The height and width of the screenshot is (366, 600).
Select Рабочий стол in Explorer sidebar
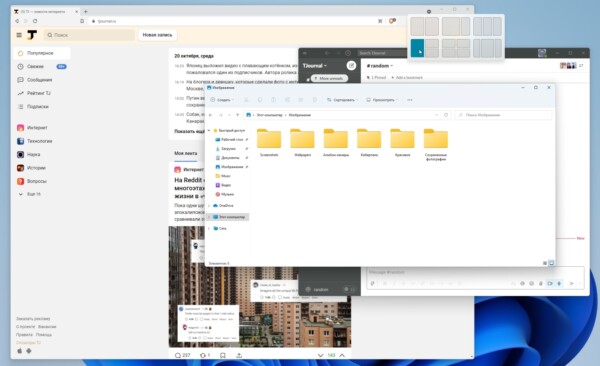(232, 140)
